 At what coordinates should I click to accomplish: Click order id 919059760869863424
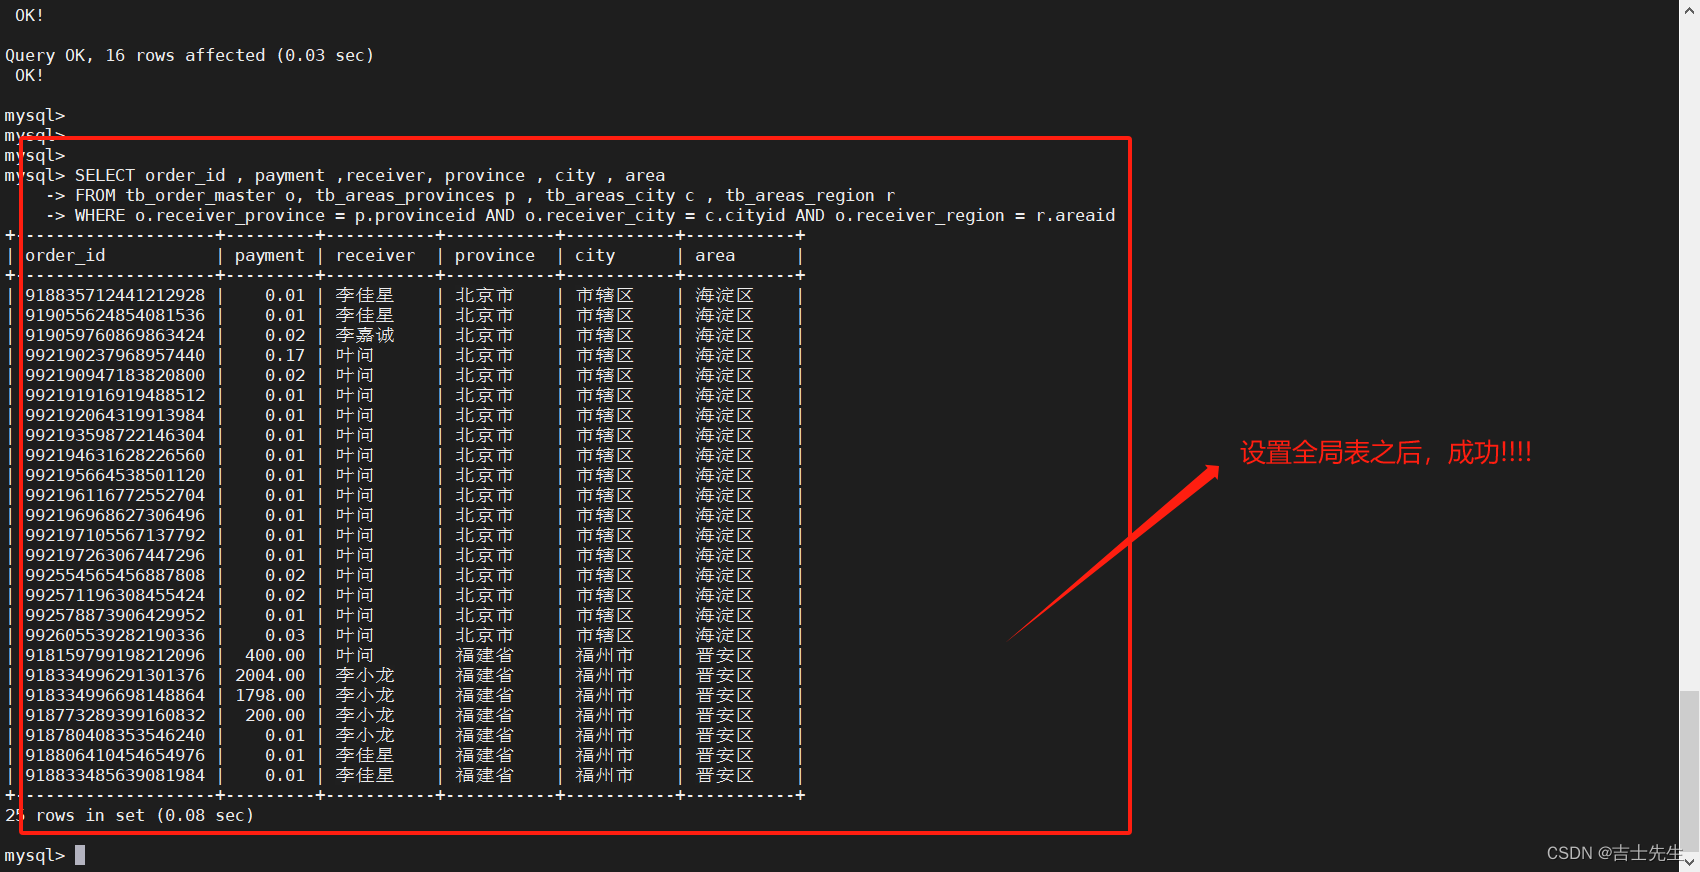click(115, 335)
